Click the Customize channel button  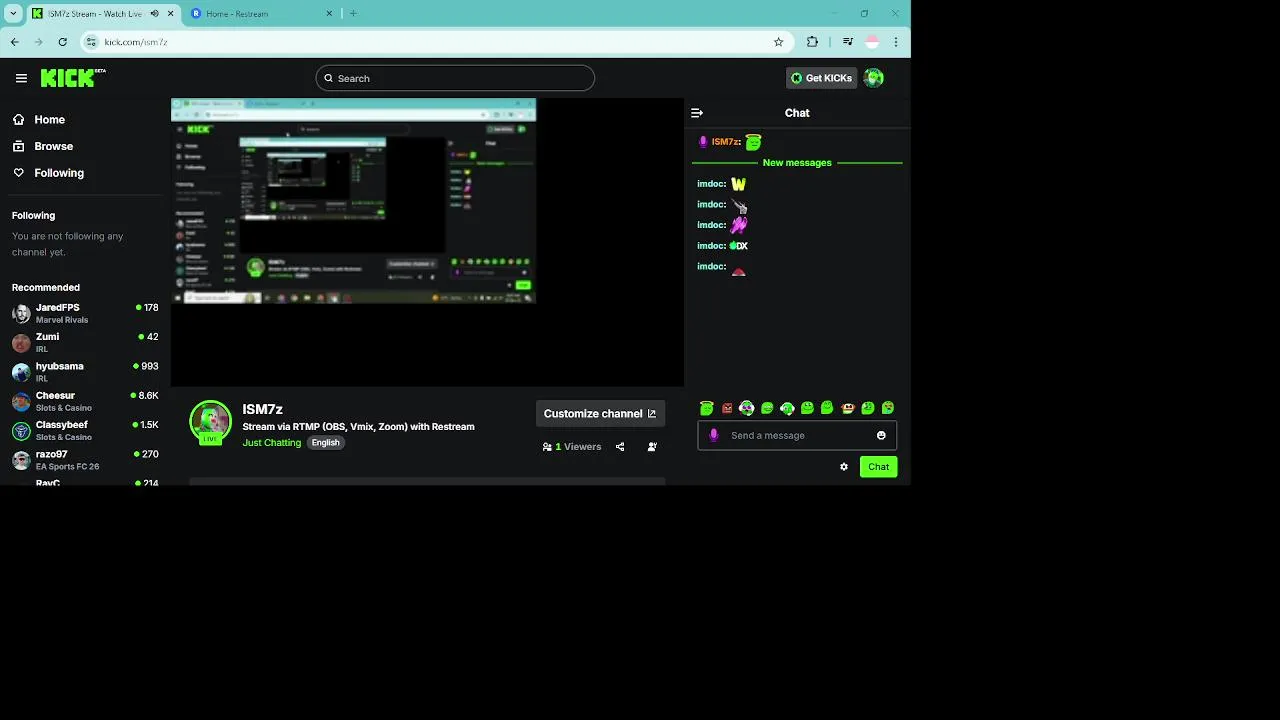click(600, 413)
